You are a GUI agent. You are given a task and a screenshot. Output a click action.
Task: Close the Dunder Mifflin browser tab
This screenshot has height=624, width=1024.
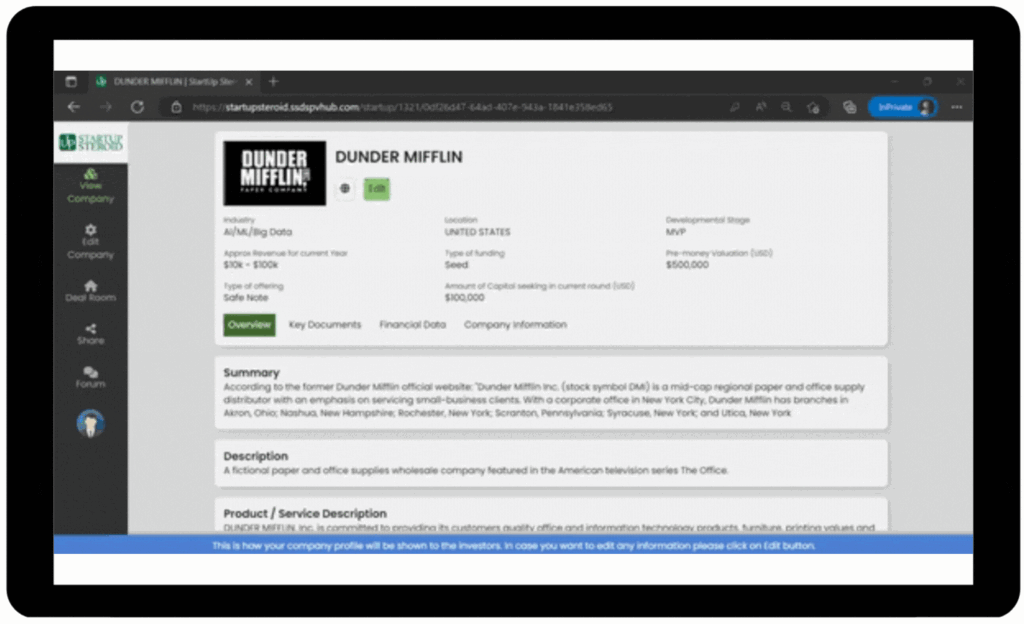click(249, 82)
